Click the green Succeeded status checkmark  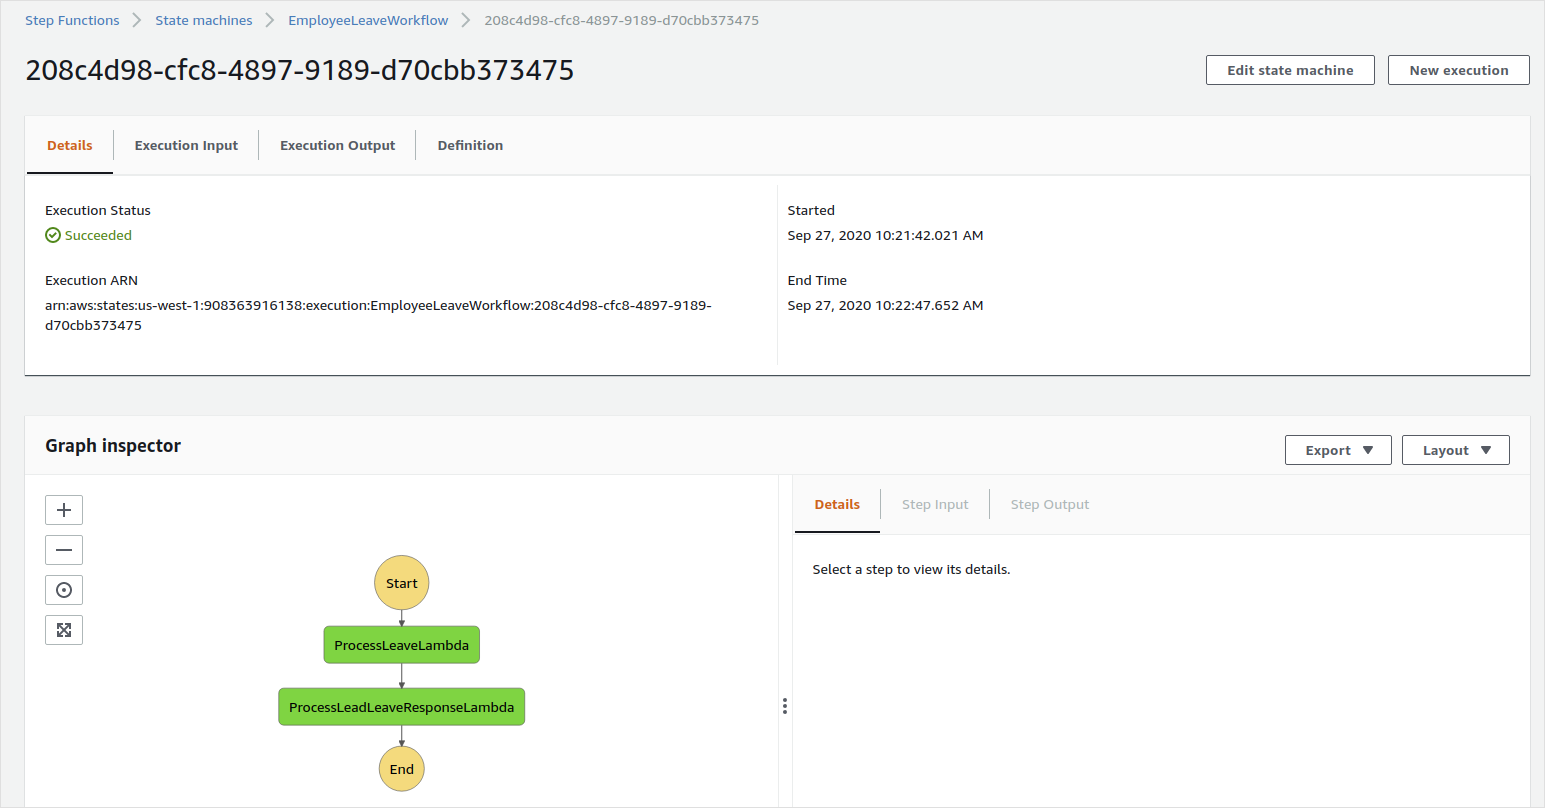(x=52, y=234)
